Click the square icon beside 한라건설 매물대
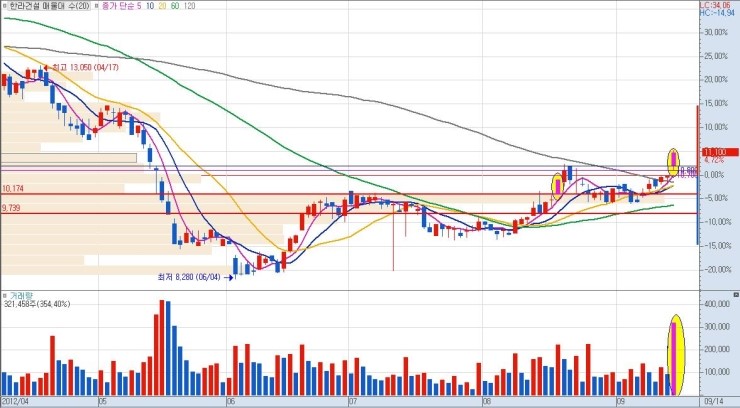Image resolution: width=740 pixels, height=408 pixels. [4, 5]
